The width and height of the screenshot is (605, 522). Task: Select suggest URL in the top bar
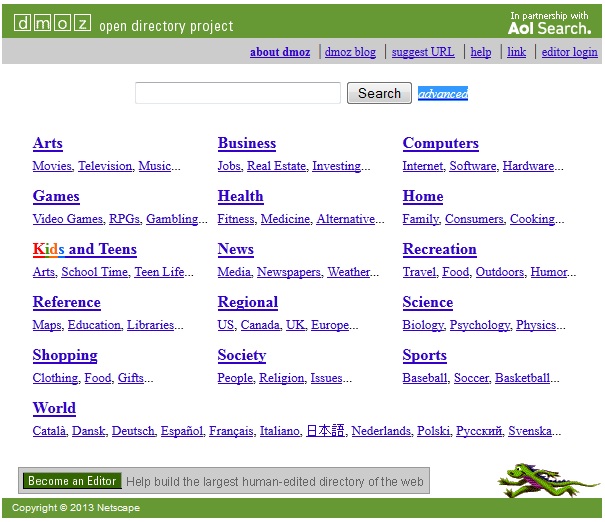click(422, 52)
